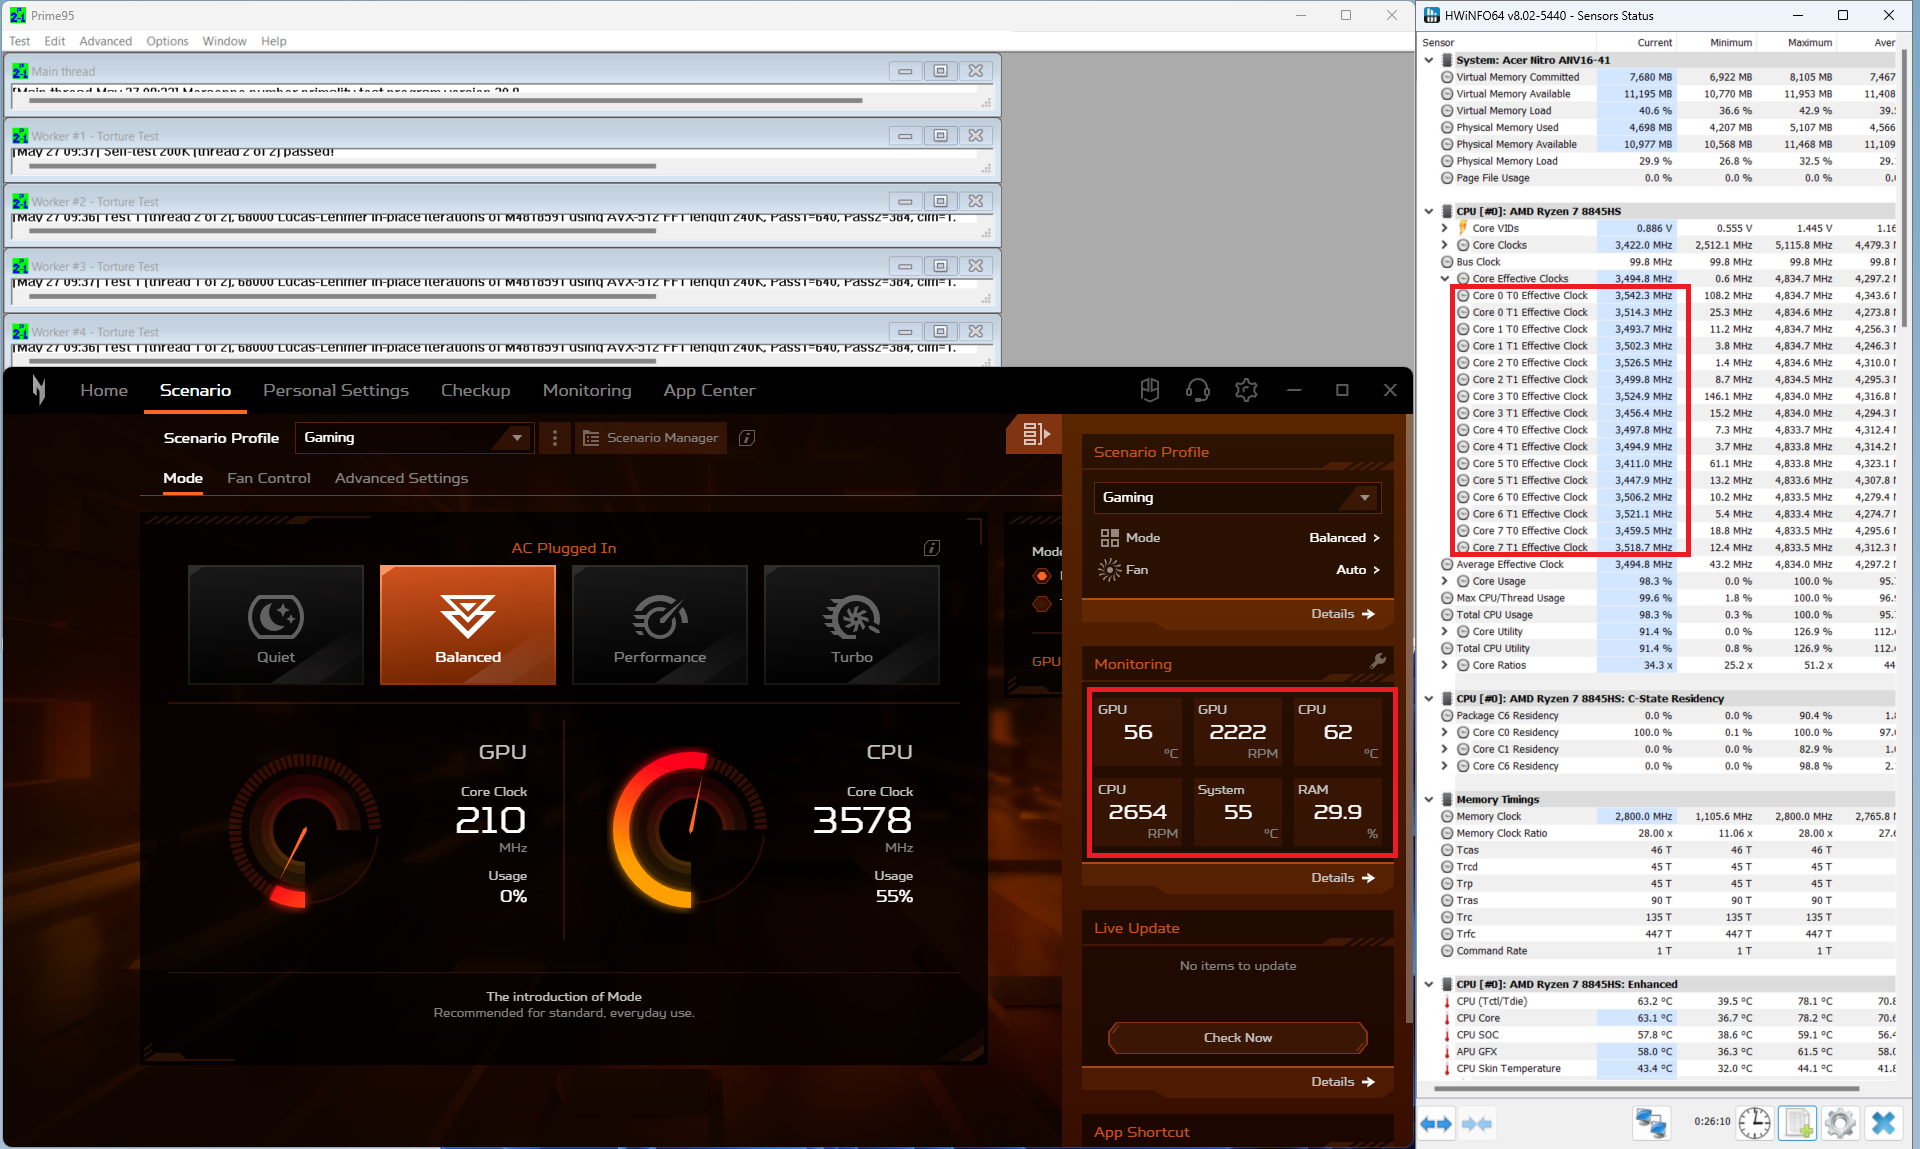Open HWiNFO sensor settings gear icon
1920x1149 pixels.
coord(1840,1124)
